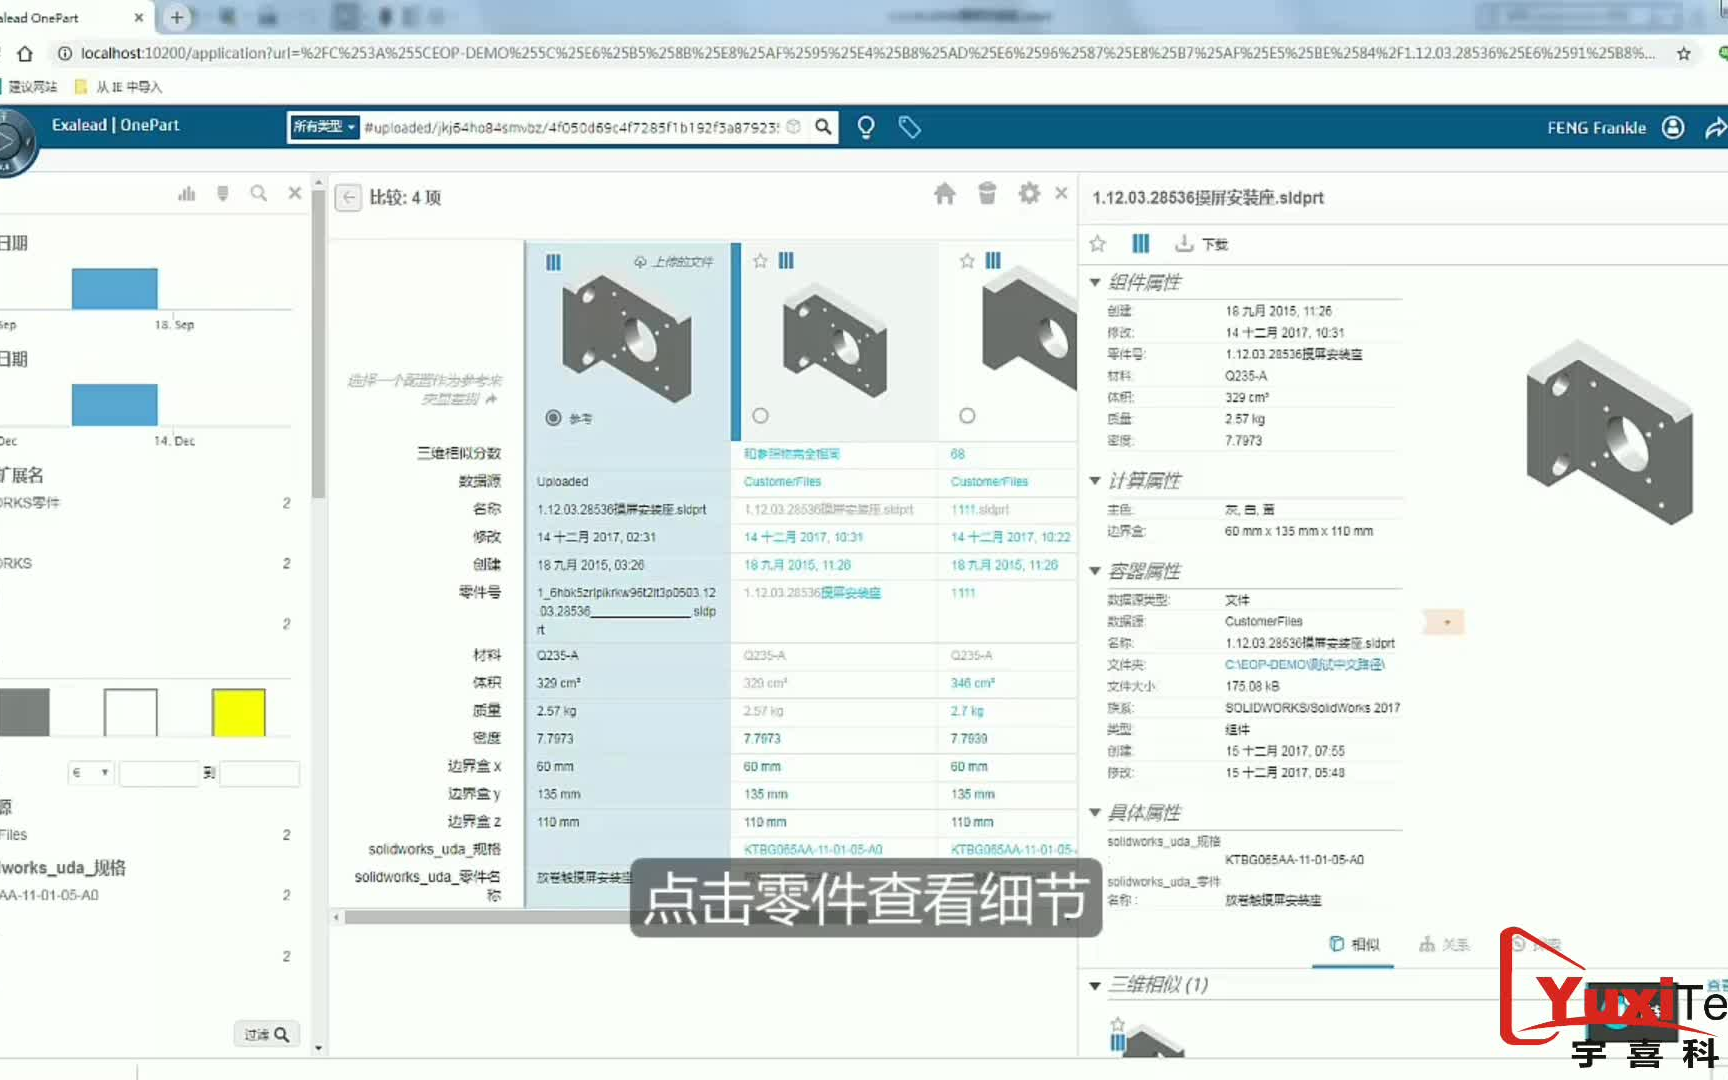Screen dimensions: 1728x1080
Task: Open the gear settings icon in compare panel
Action: tap(1029, 194)
